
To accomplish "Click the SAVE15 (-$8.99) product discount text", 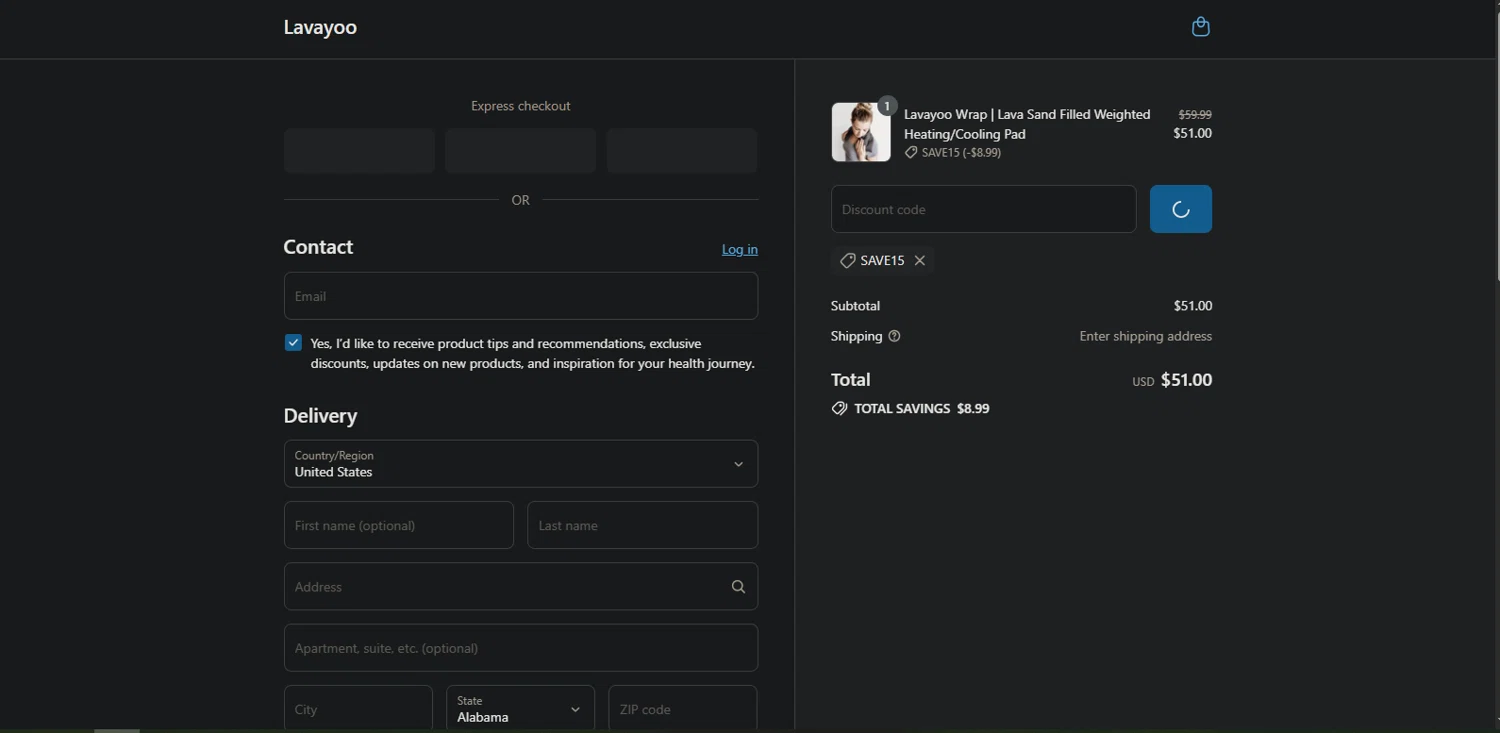I will 962,153.
